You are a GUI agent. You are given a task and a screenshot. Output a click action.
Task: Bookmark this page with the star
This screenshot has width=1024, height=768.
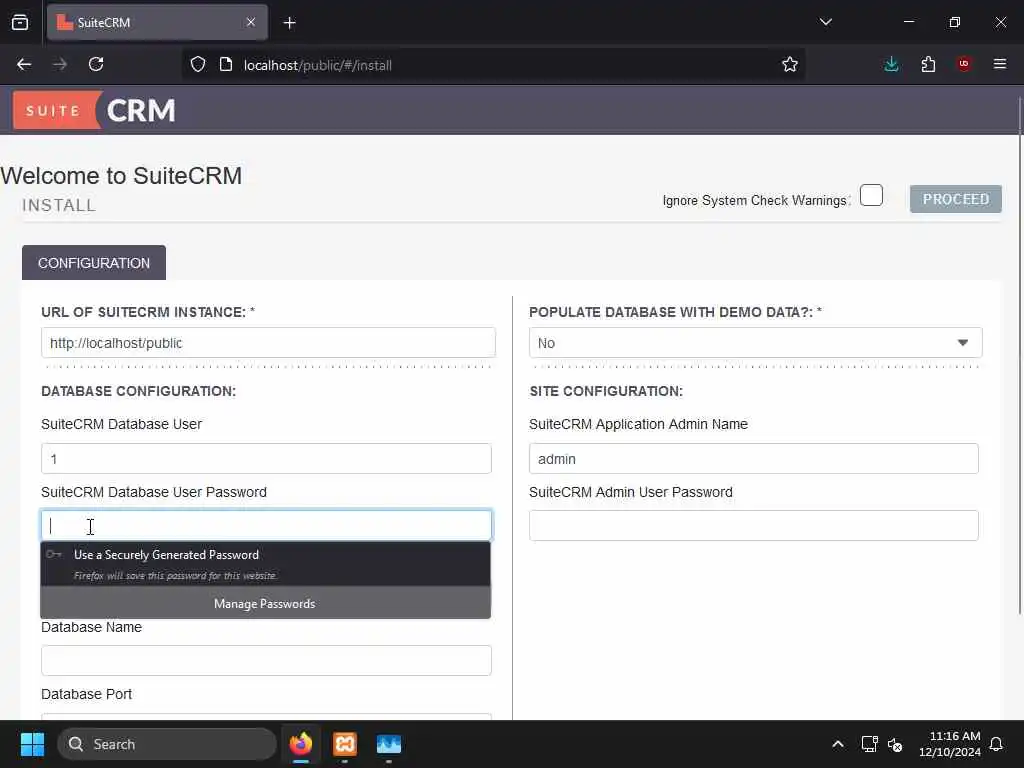coord(790,65)
